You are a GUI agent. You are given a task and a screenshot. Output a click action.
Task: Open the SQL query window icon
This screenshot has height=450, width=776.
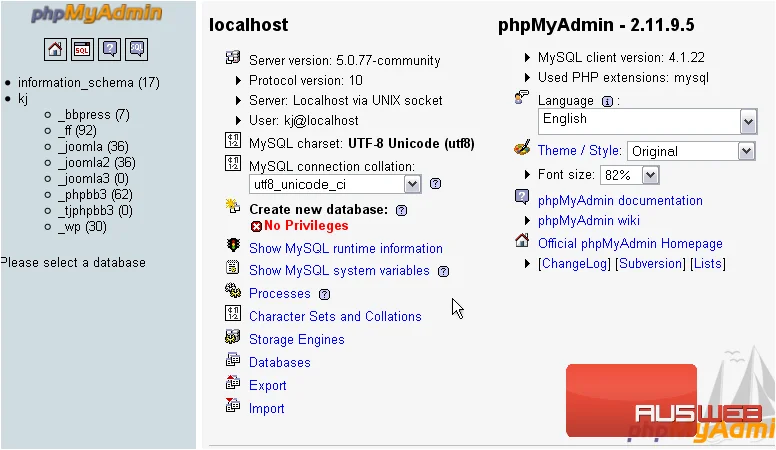click(82, 49)
